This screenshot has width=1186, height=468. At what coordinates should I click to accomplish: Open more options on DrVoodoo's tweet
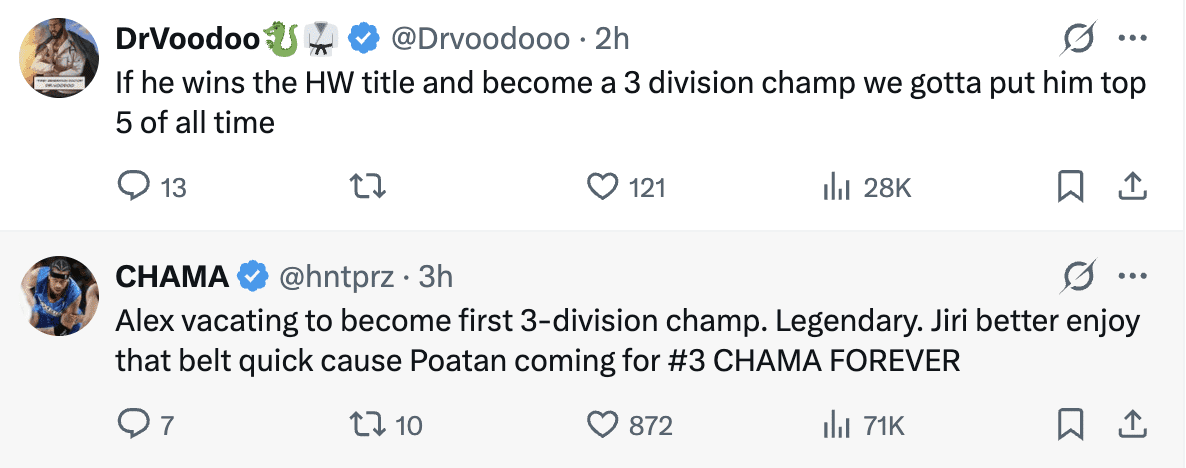click(1131, 39)
